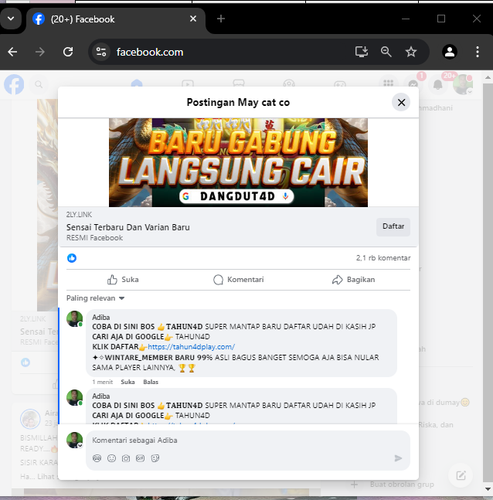Open the sticker picker in comment box
This screenshot has height=500, width=493.
155,458
